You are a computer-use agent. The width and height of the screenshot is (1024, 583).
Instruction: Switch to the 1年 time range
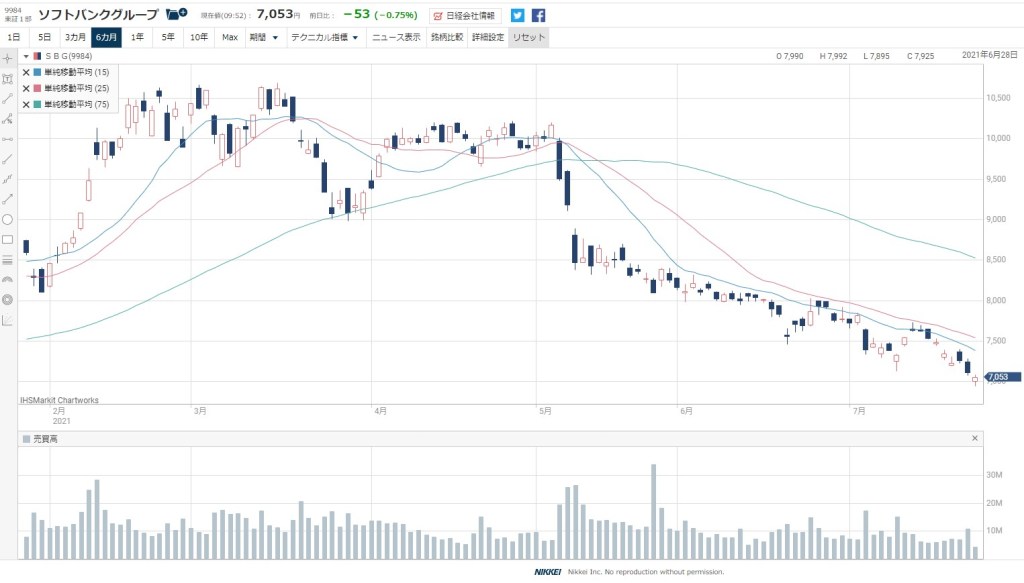pos(137,37)
